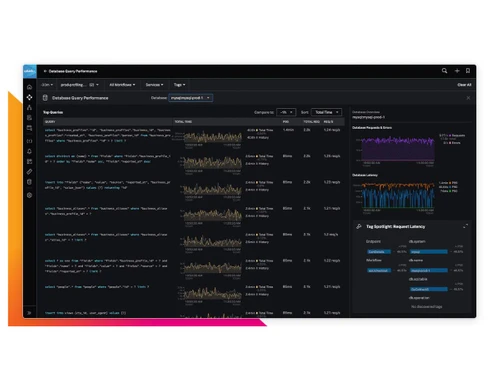Click the database icon beside Database Query Performance heading

(x=45, y=98)
